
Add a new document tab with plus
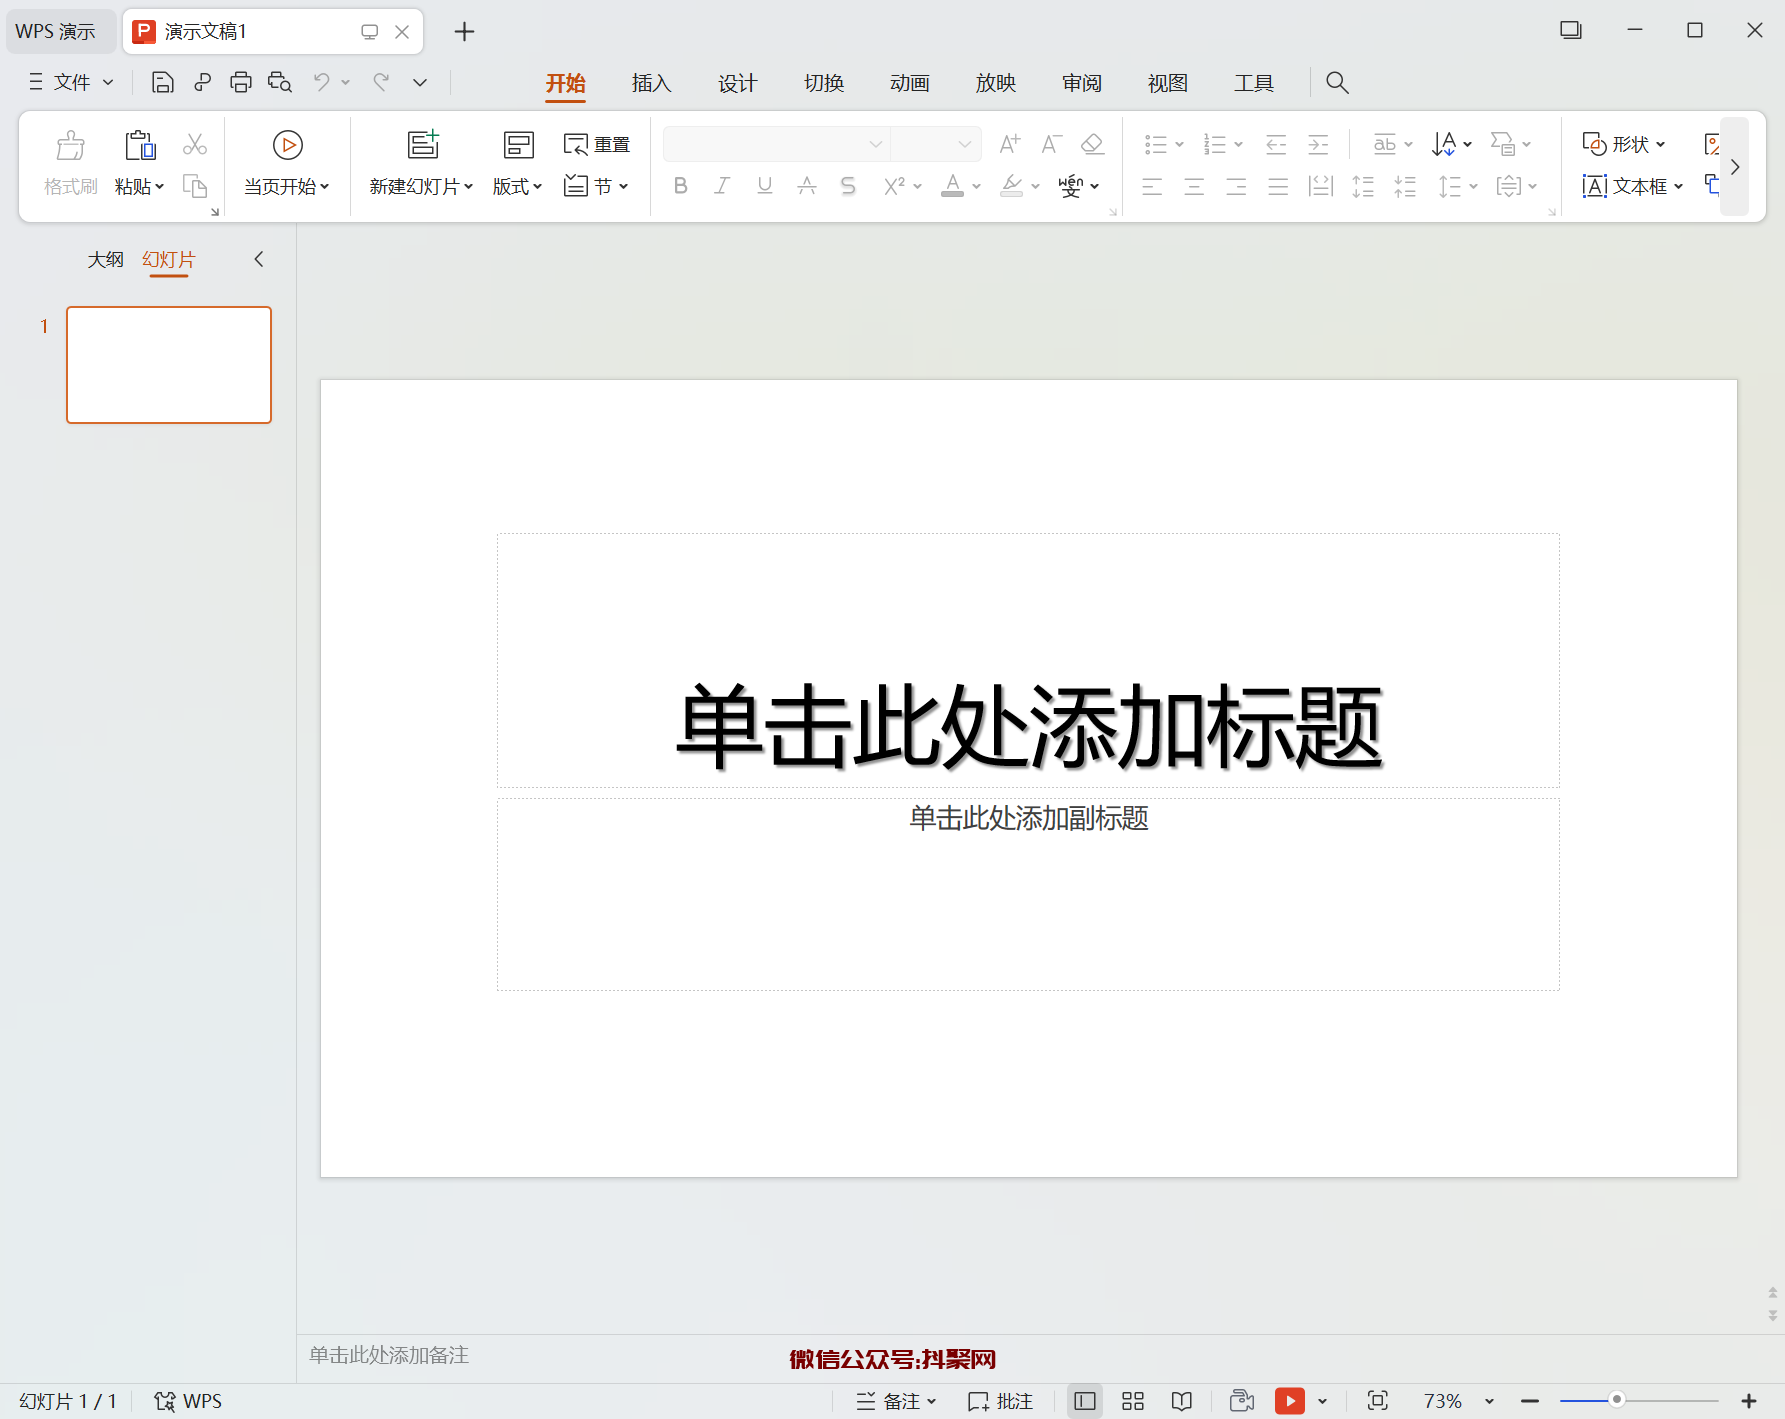[x=464, y=32]
